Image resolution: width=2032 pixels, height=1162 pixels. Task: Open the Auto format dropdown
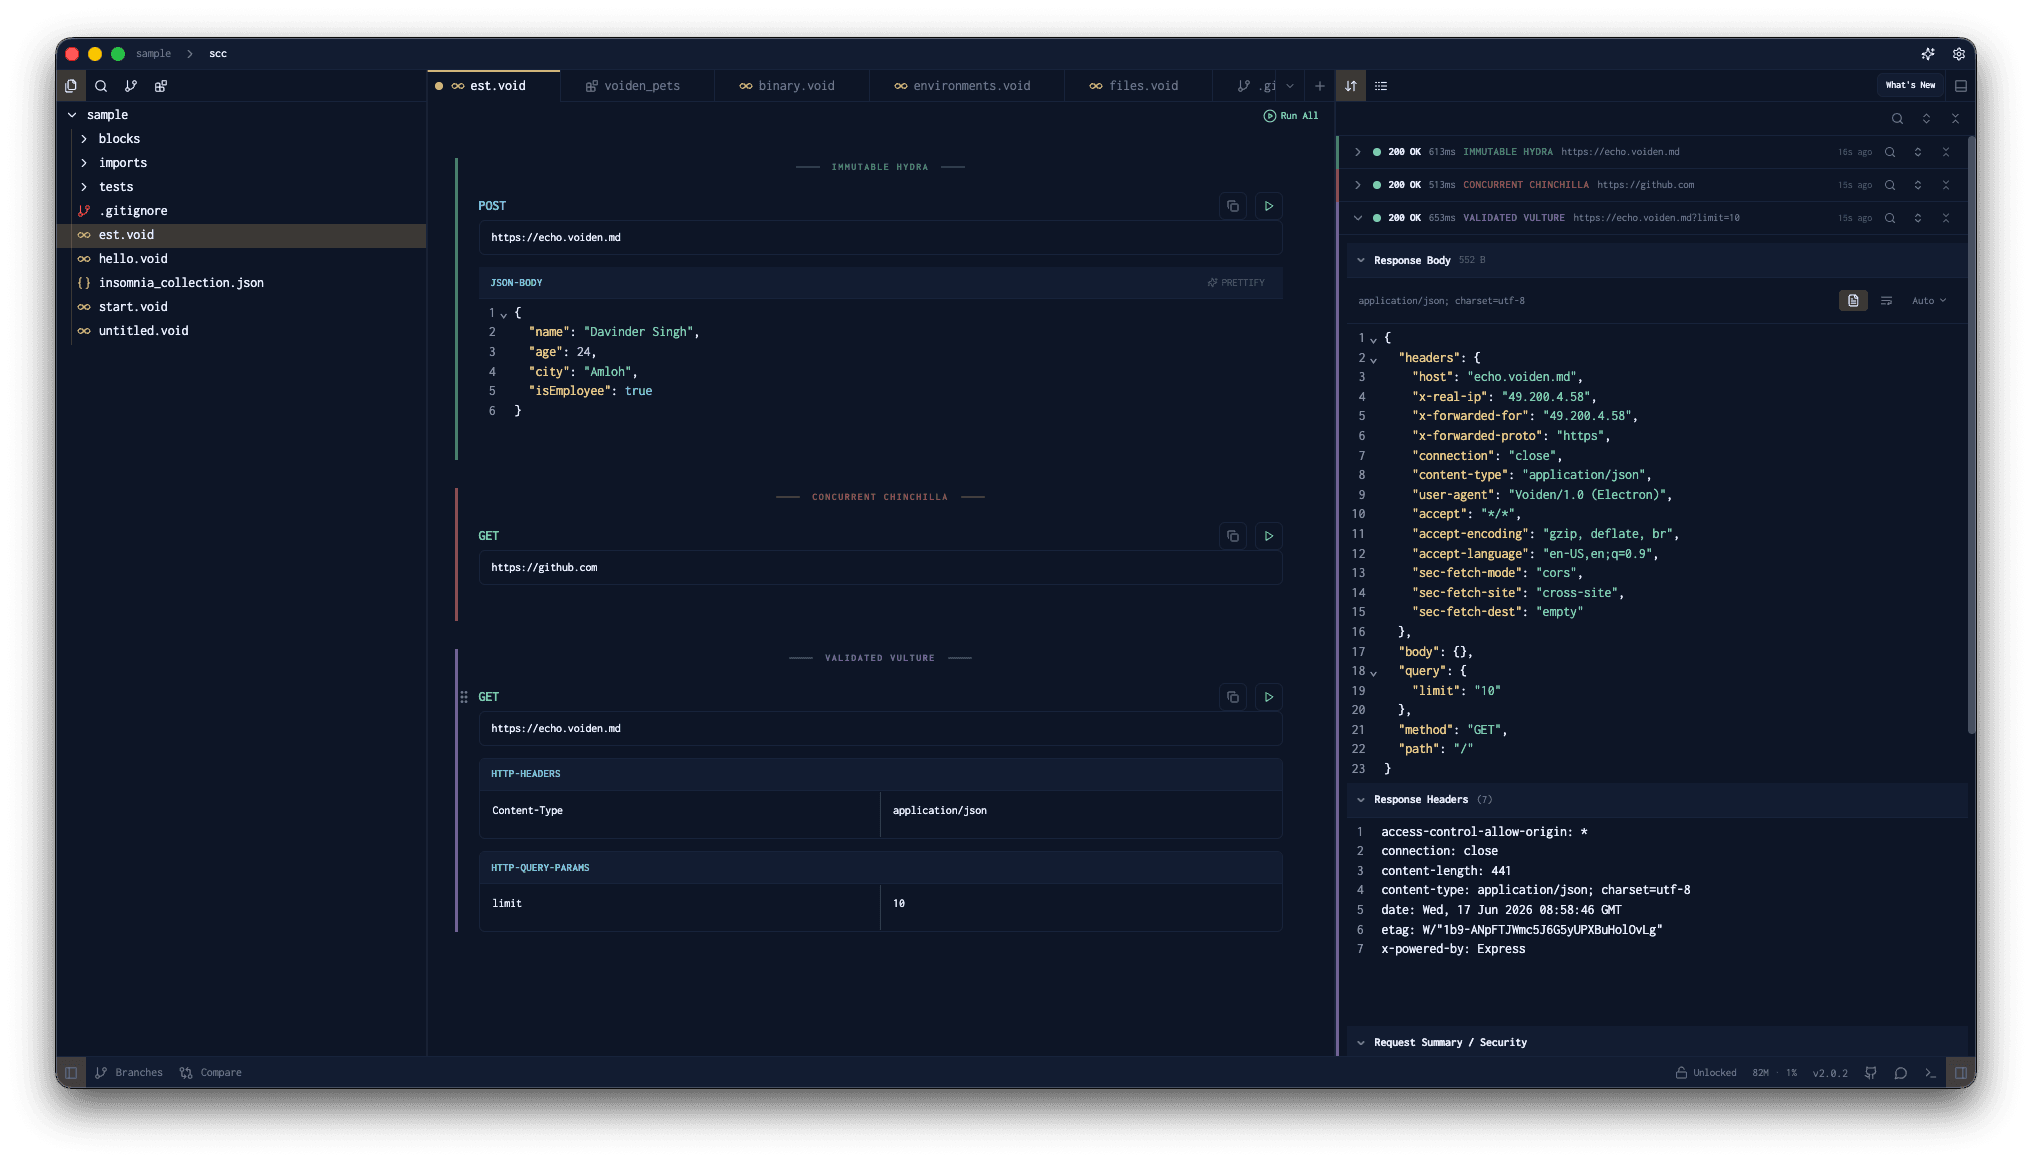click(x=1929, y=301)
